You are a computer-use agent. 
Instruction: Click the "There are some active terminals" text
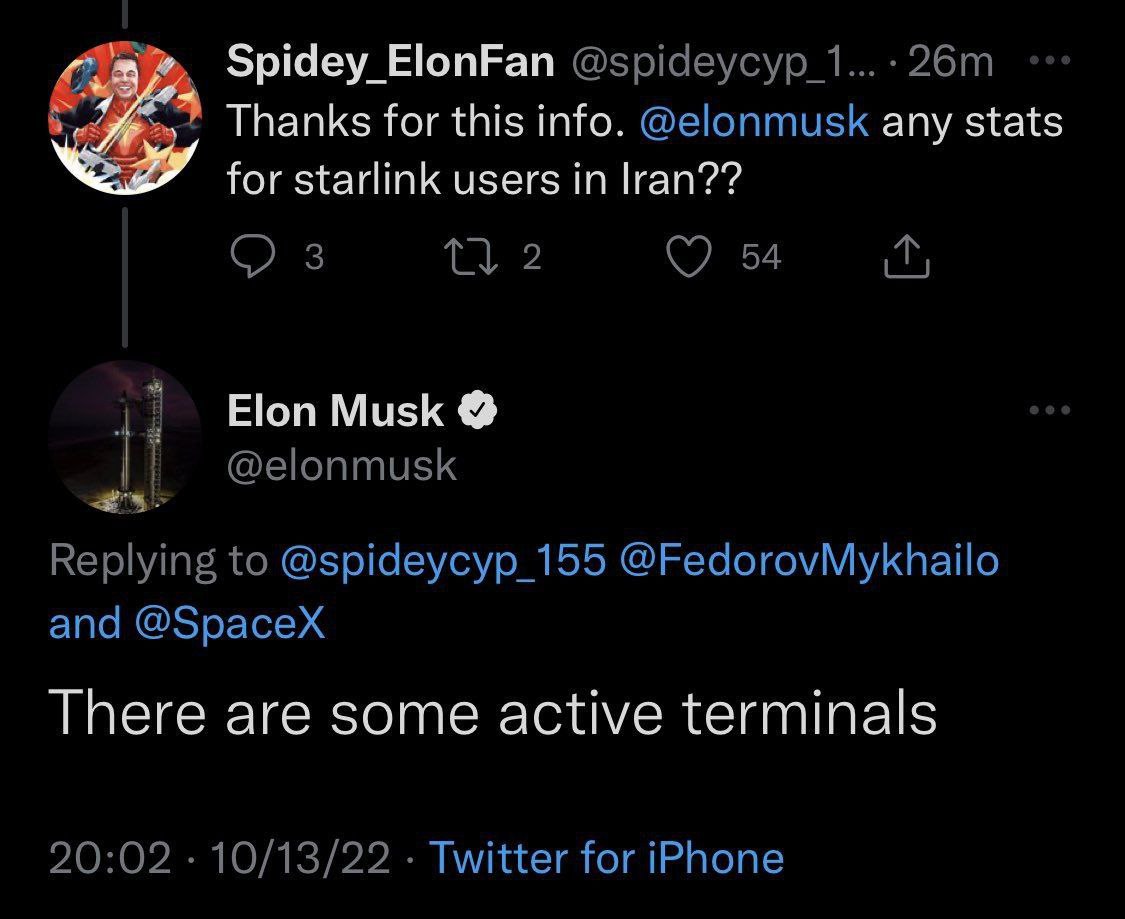coord(492,713)
